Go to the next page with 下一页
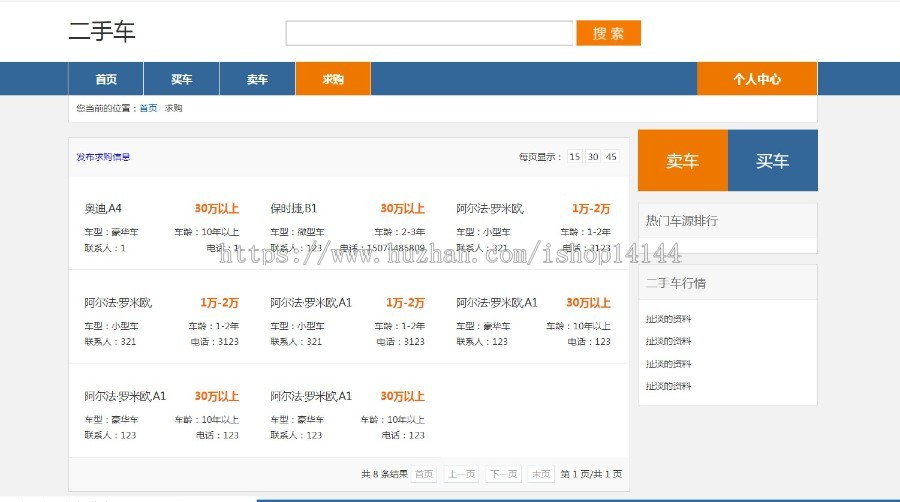The image size is (900, 502). (x=503, y=474)
